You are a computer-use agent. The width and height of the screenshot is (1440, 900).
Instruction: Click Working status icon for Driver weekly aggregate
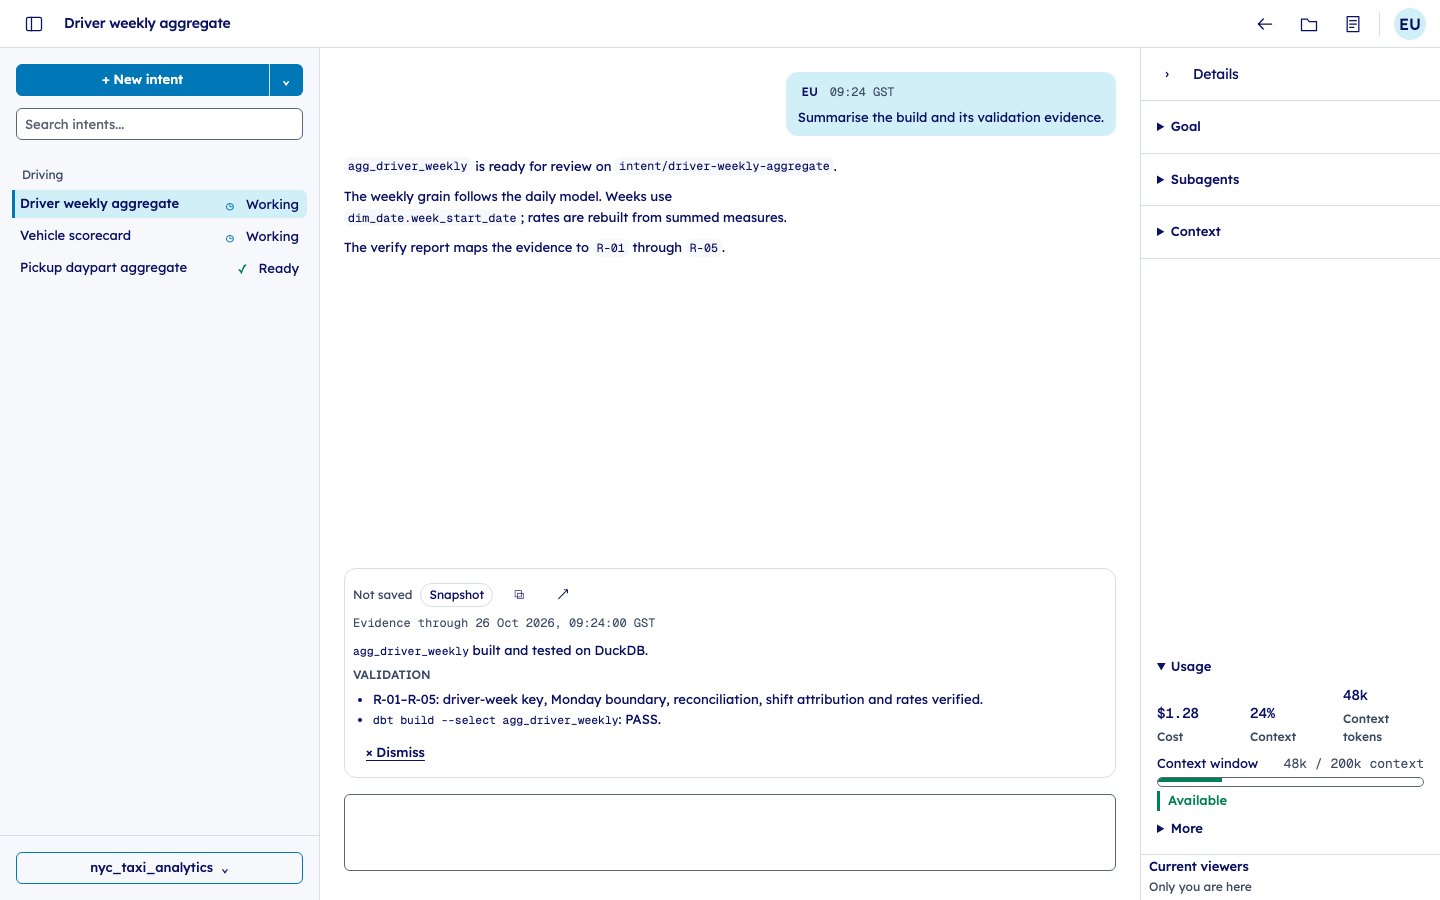point(230,206)
